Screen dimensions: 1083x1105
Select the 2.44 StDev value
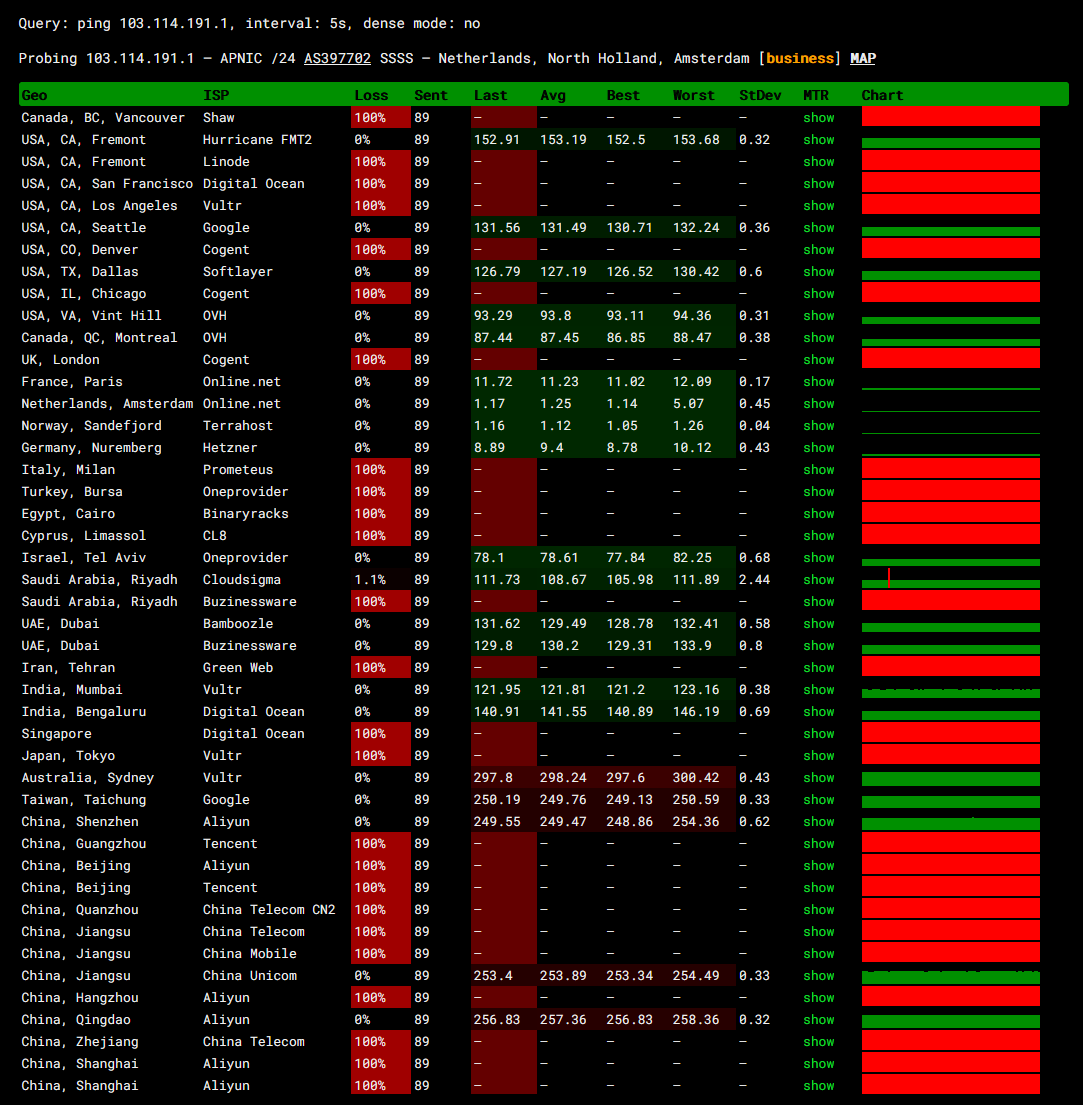754,579
